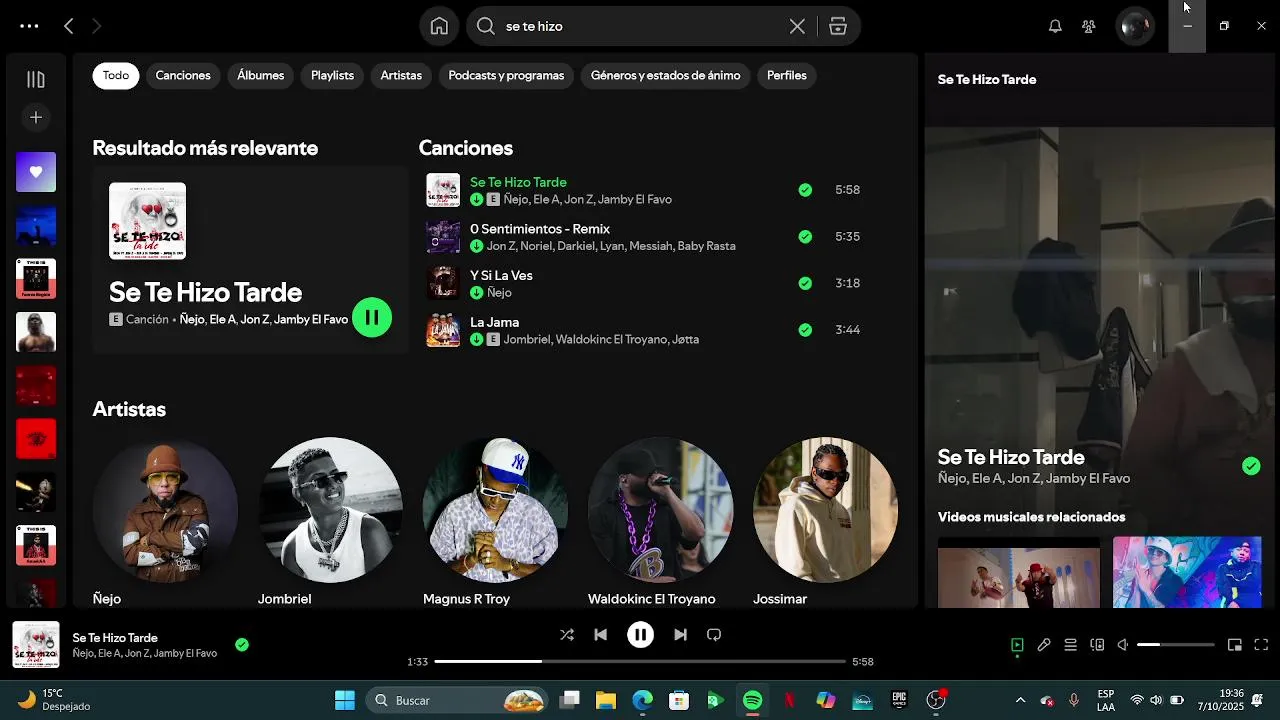Screen dimensions: 1280x720
Task: Open first related music video thumbnail
Action: click(x=1019, y=573)
